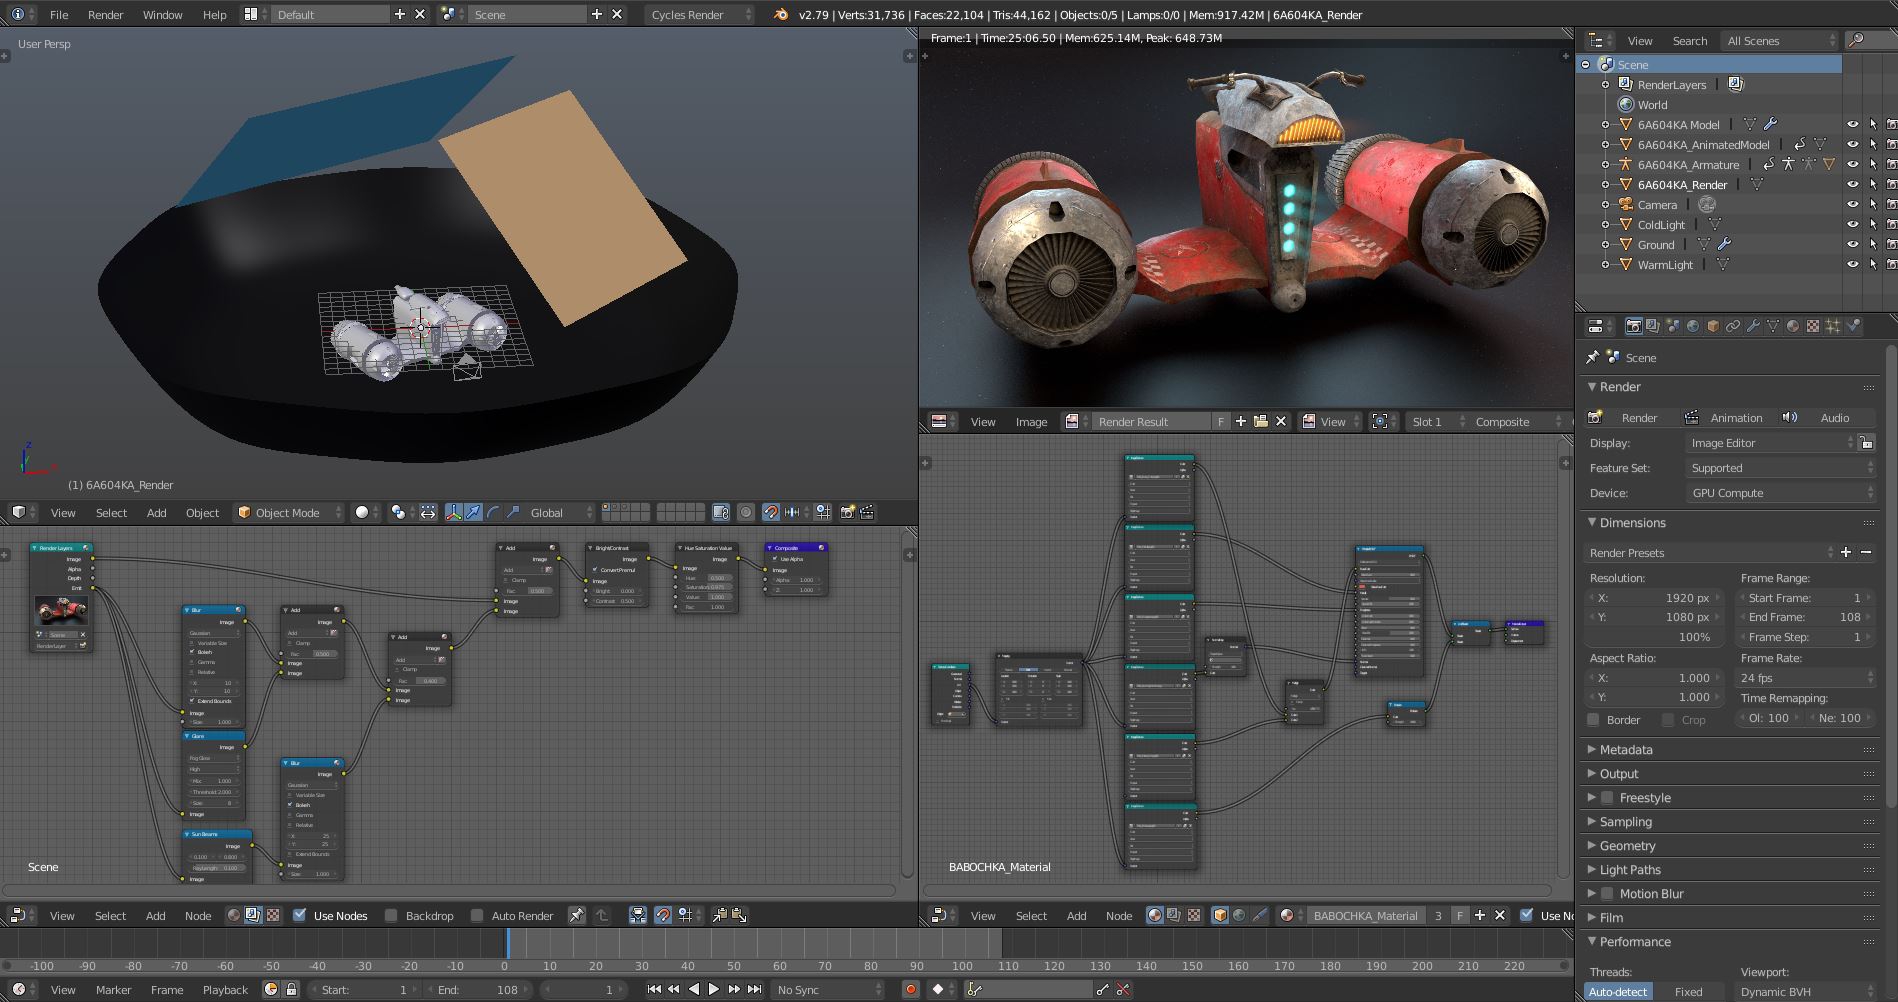Open the Material properties tab
This screenshot has width=1898, height=1002.
coord(1792,326)
